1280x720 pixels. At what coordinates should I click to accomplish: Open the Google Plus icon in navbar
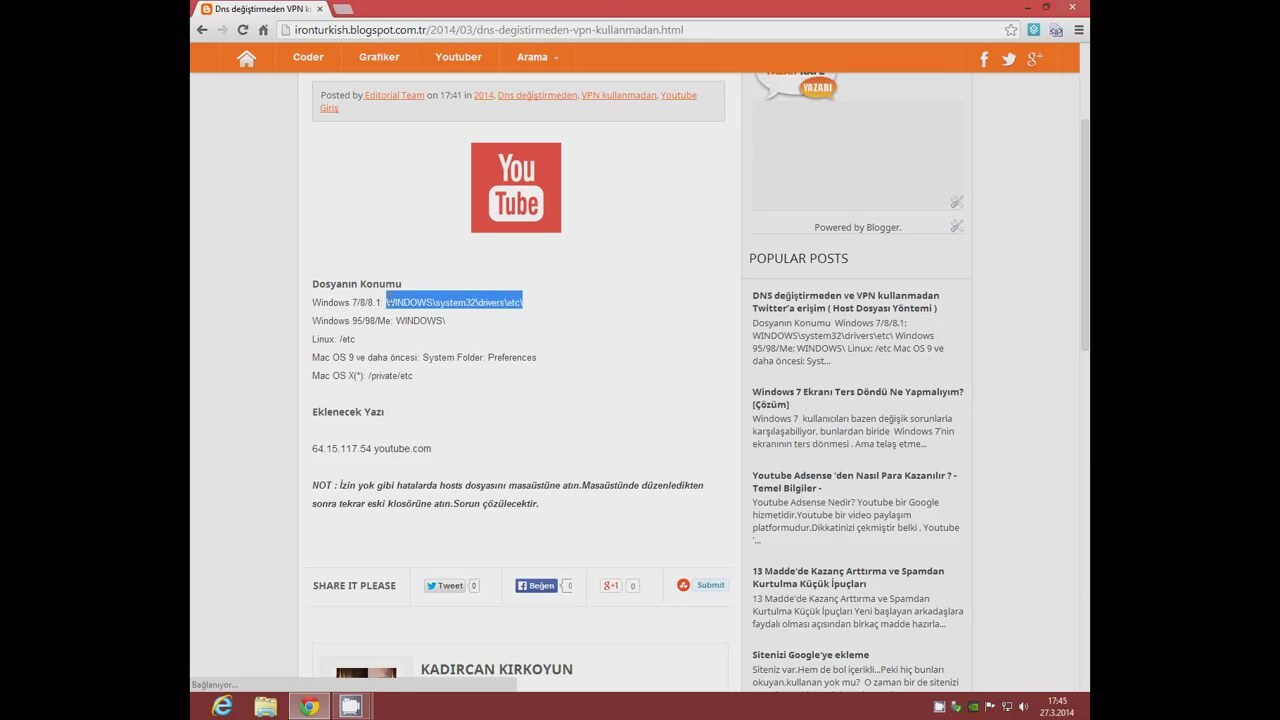click(1035, 59)
